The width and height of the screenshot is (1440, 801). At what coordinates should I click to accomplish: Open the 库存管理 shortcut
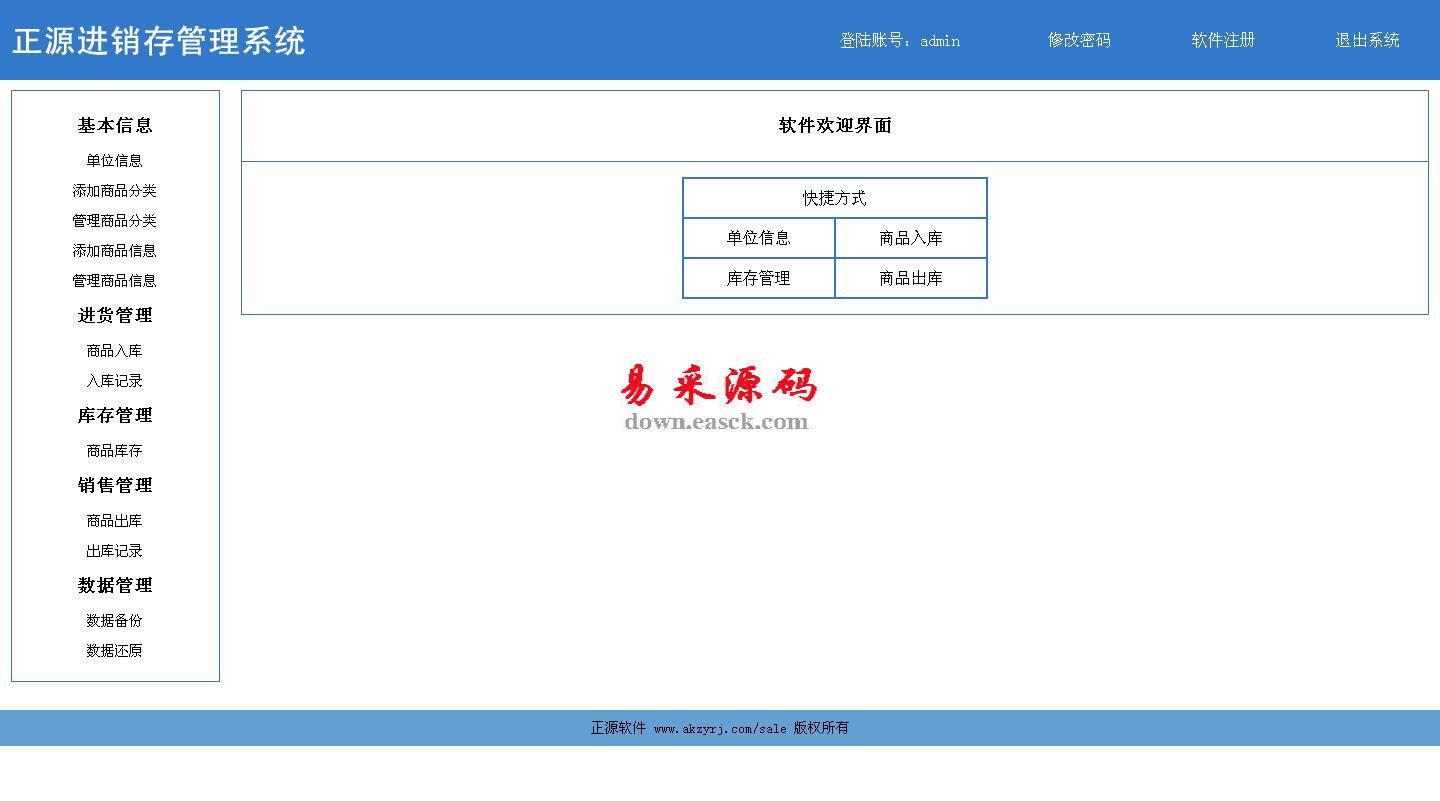click(758, 278)
